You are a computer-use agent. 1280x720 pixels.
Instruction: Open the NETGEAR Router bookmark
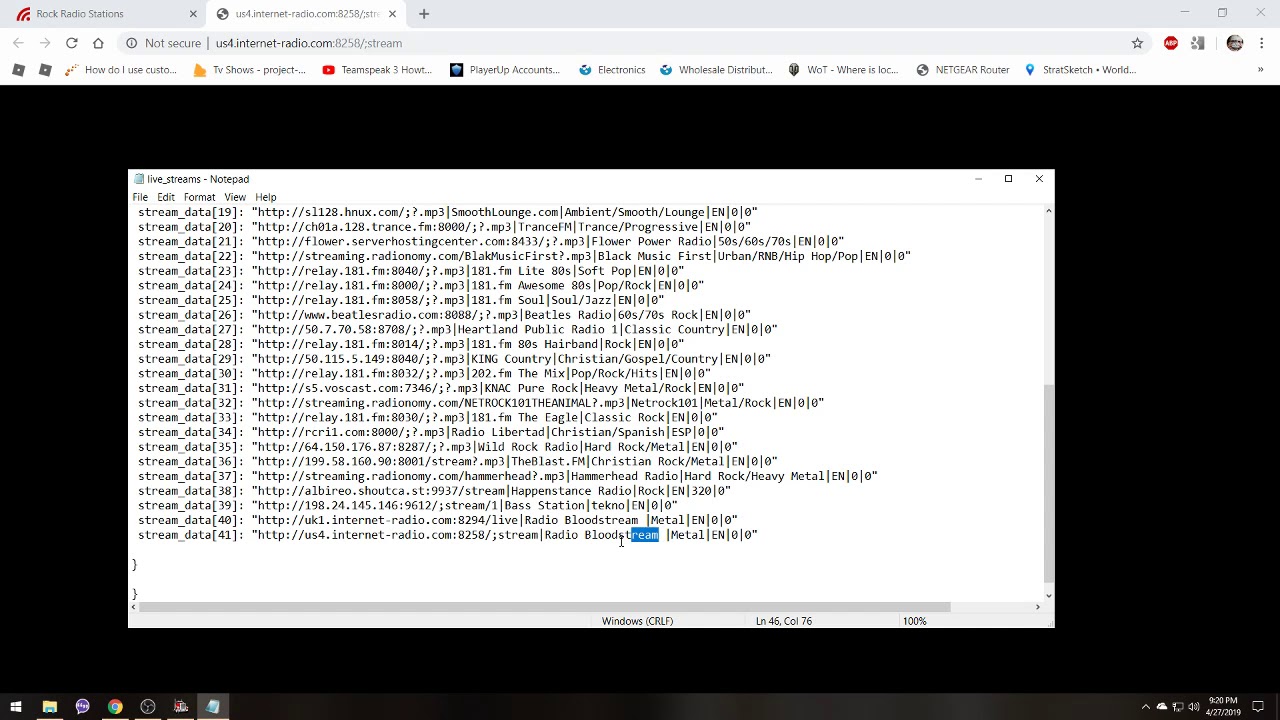point(963,70)
